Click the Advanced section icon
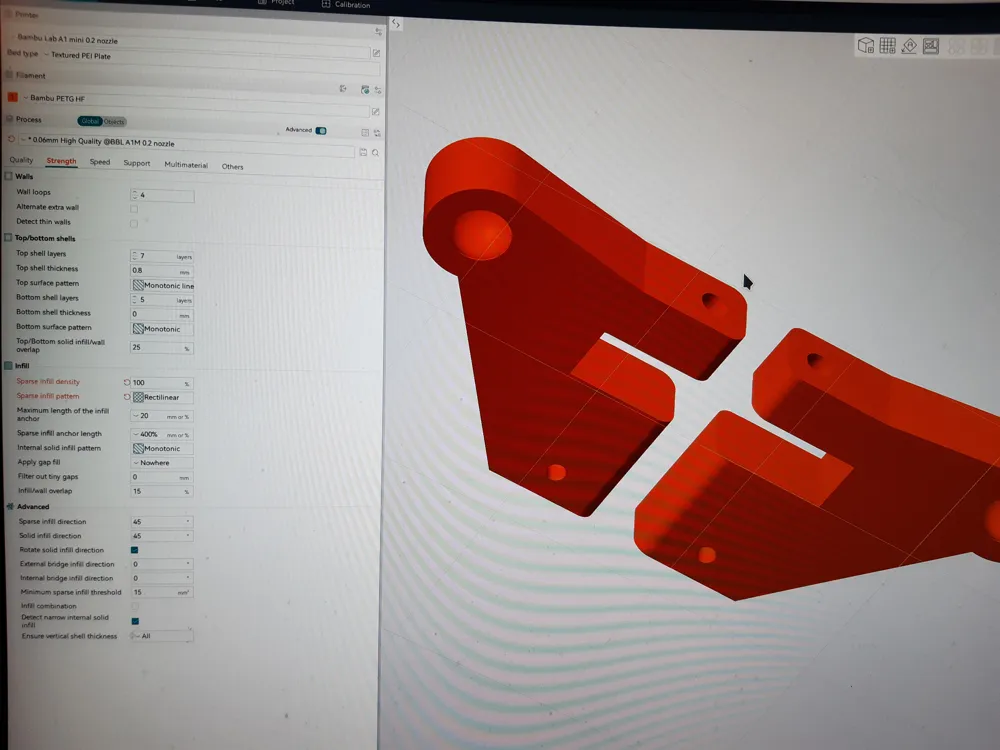Image resolution: width=1000 pixels, height=750 pixels. 10,506
